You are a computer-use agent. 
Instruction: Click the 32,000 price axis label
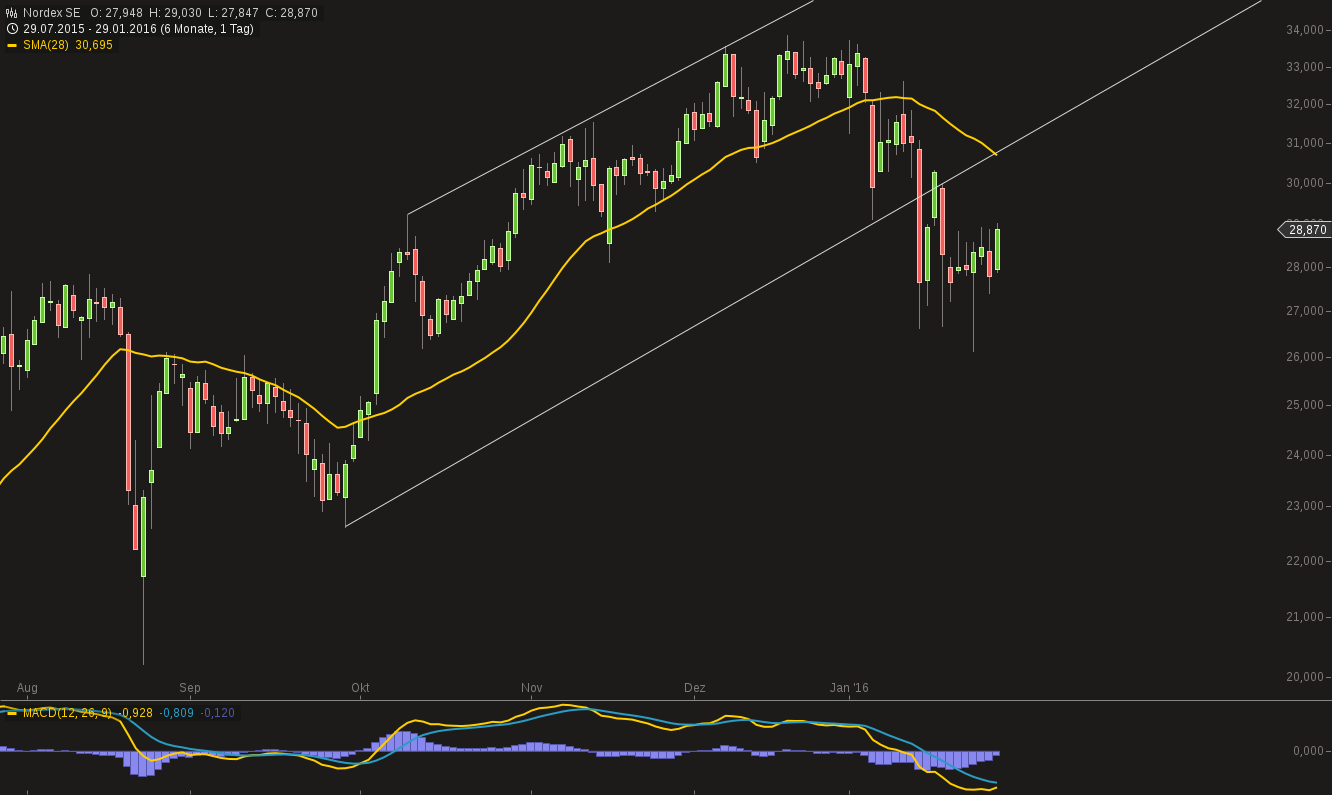(x=1305, y=104)
